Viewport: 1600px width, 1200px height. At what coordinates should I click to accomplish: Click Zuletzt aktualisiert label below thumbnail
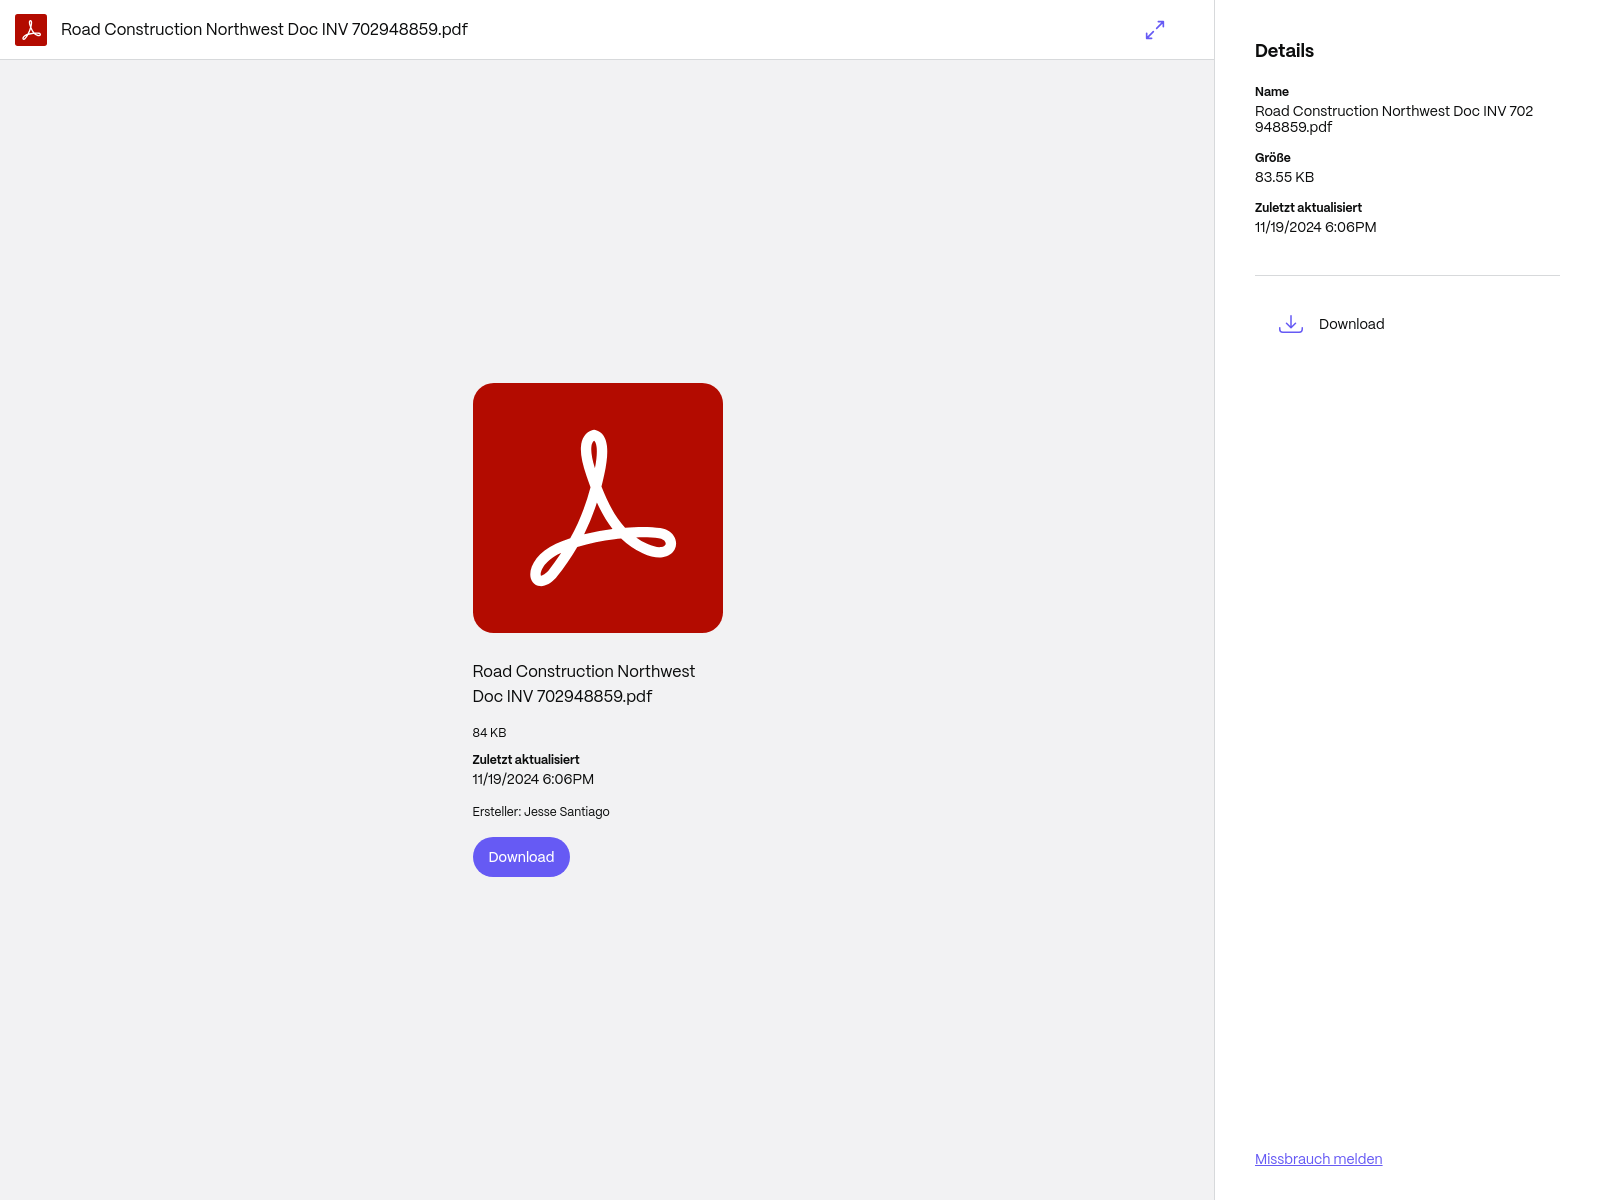point(526,760)
